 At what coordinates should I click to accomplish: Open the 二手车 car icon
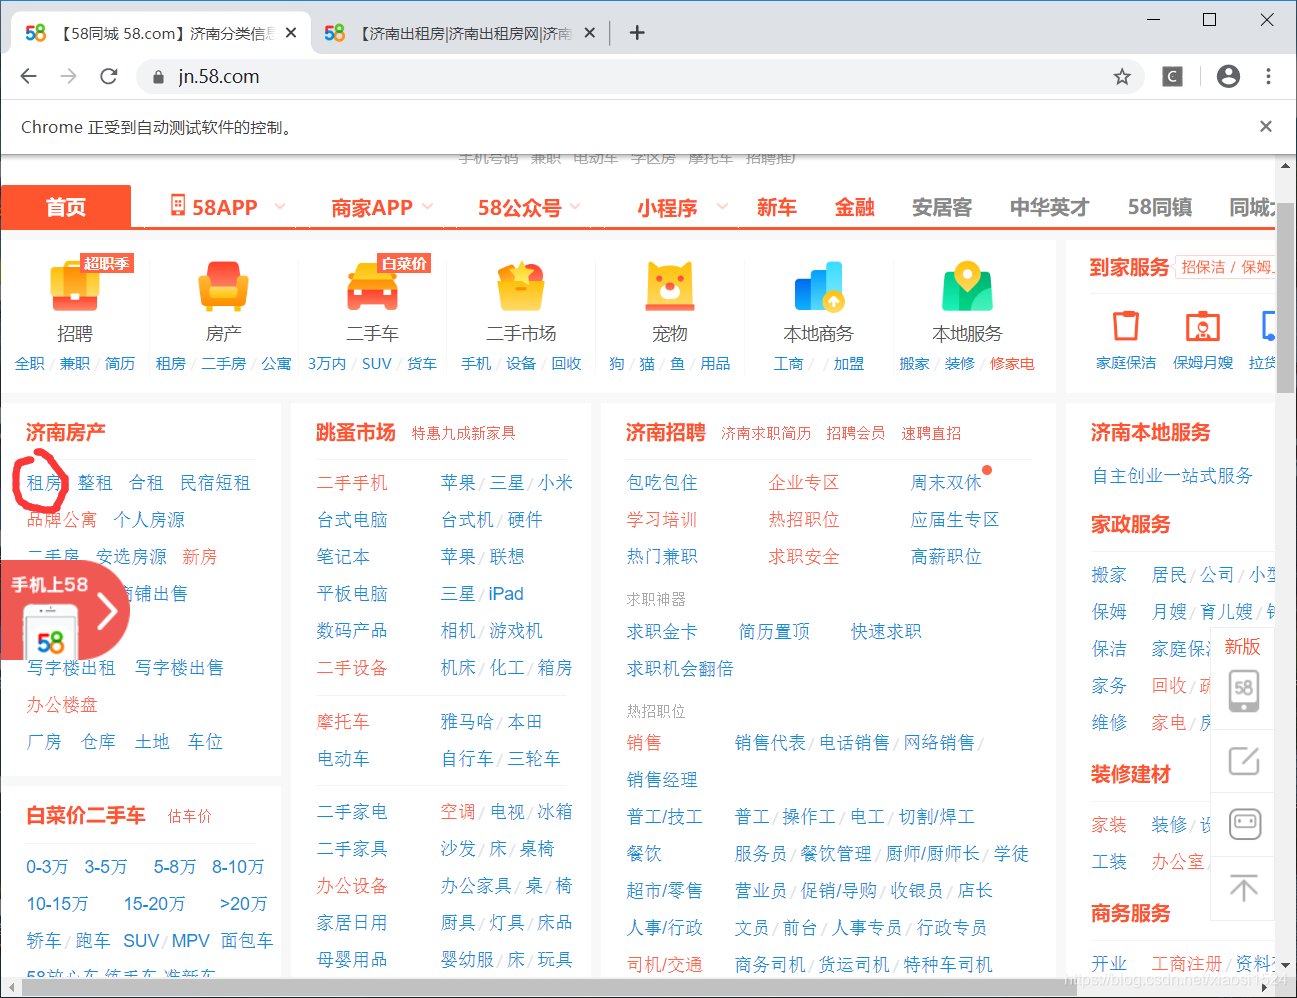[372, 286]
